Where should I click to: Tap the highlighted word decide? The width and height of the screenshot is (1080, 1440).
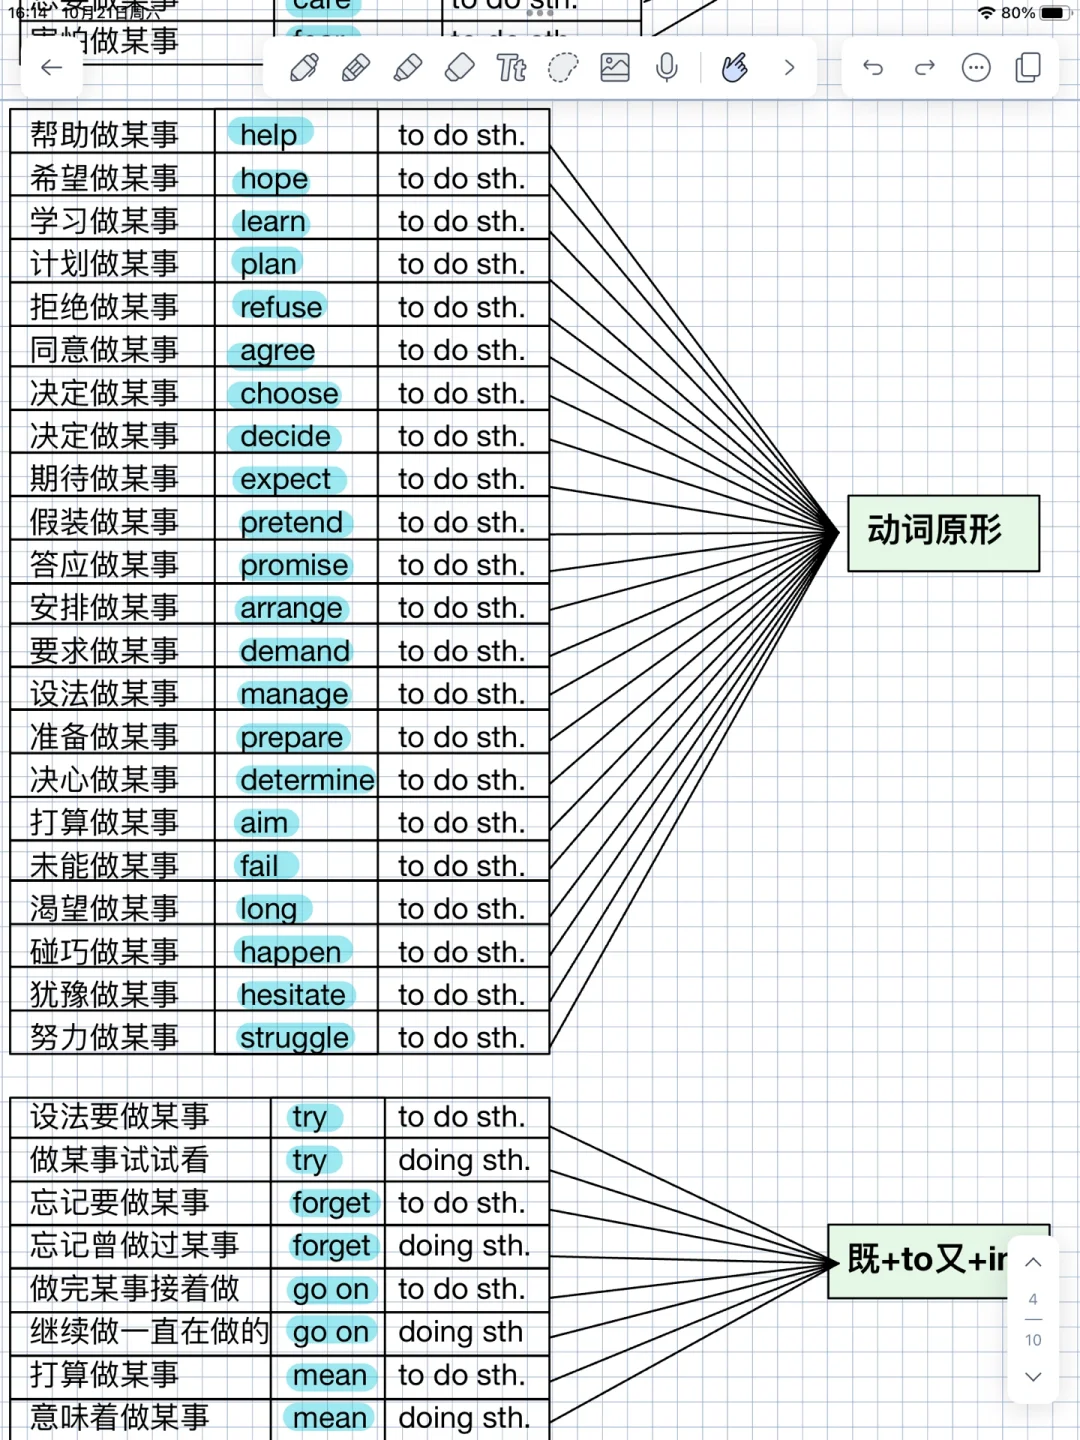[285, 436]
